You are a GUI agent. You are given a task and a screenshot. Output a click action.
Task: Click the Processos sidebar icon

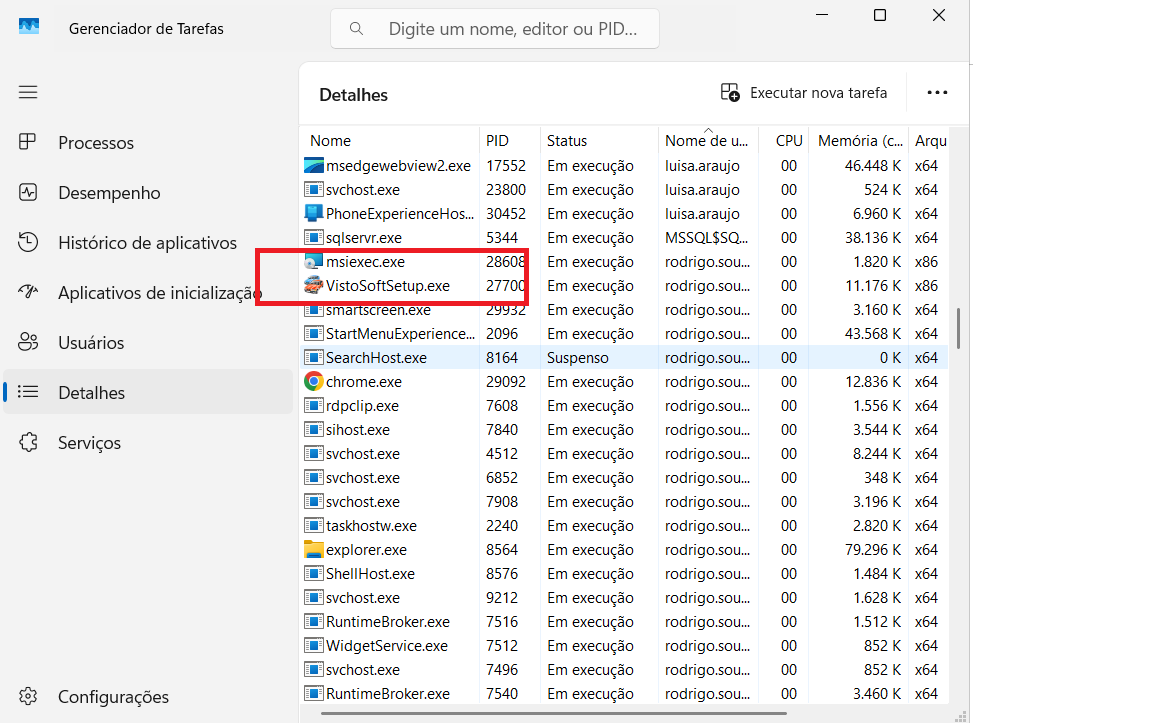28,143
